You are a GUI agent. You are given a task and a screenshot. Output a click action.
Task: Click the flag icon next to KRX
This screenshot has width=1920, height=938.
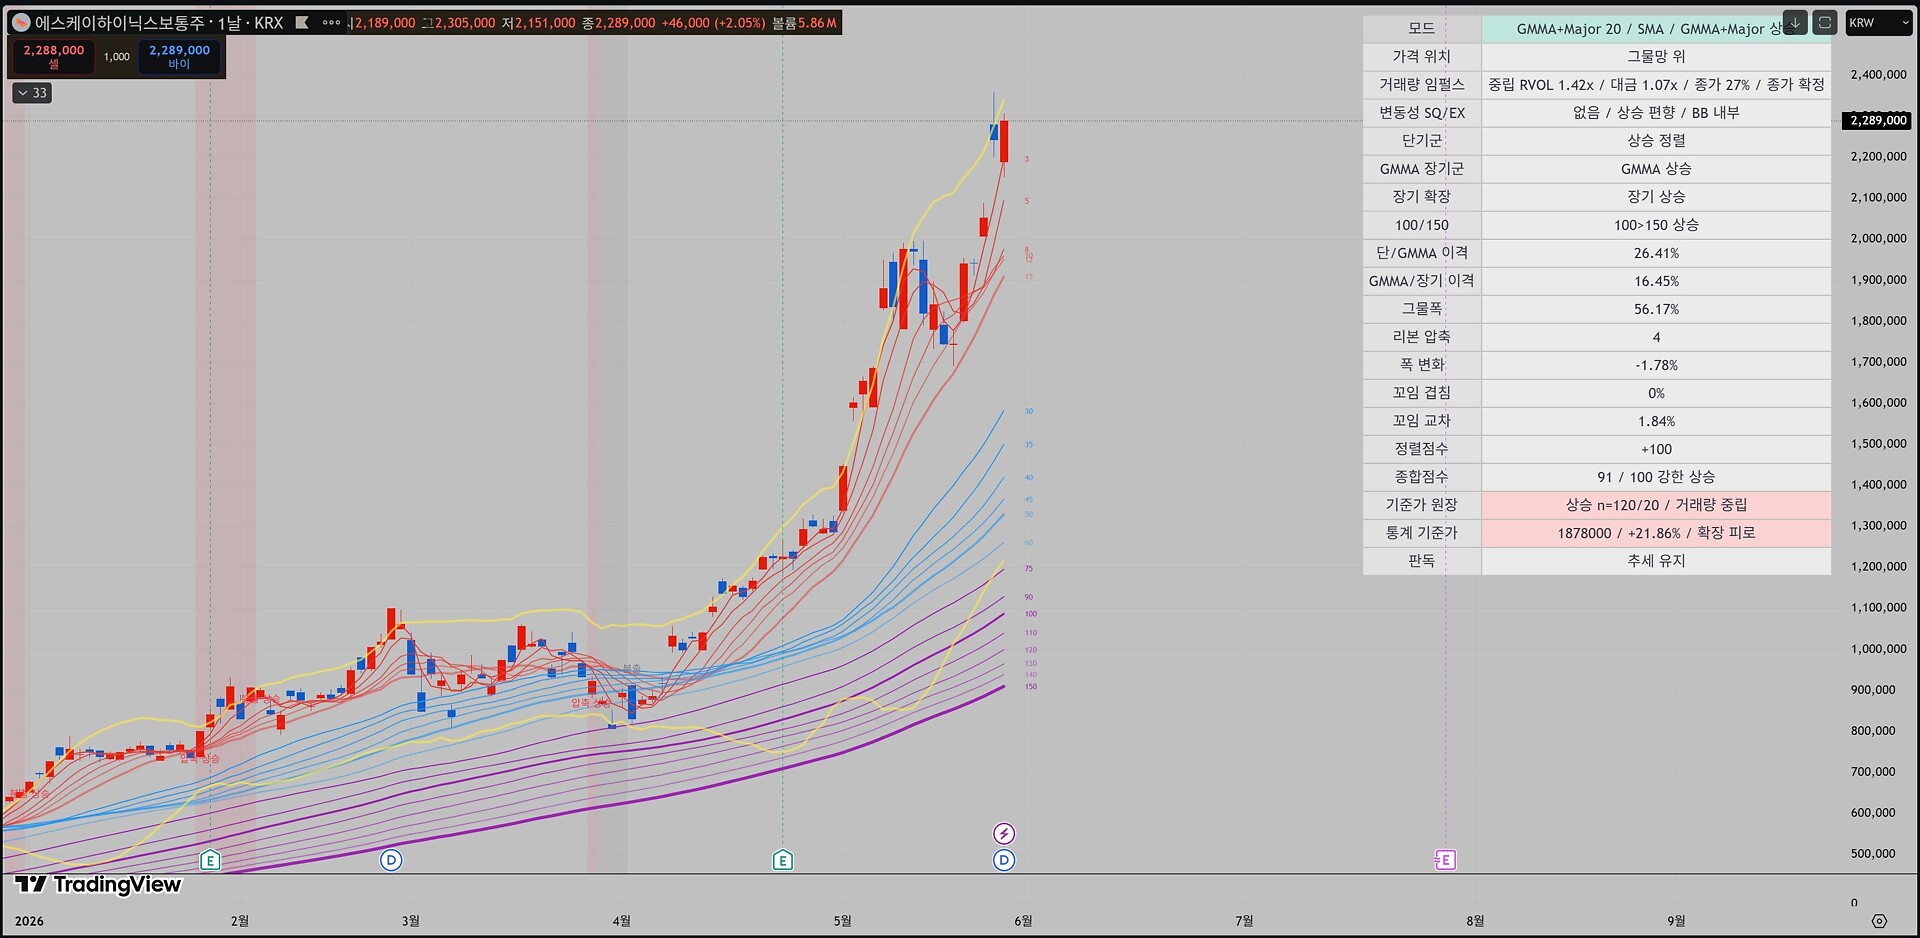[302, 22]
